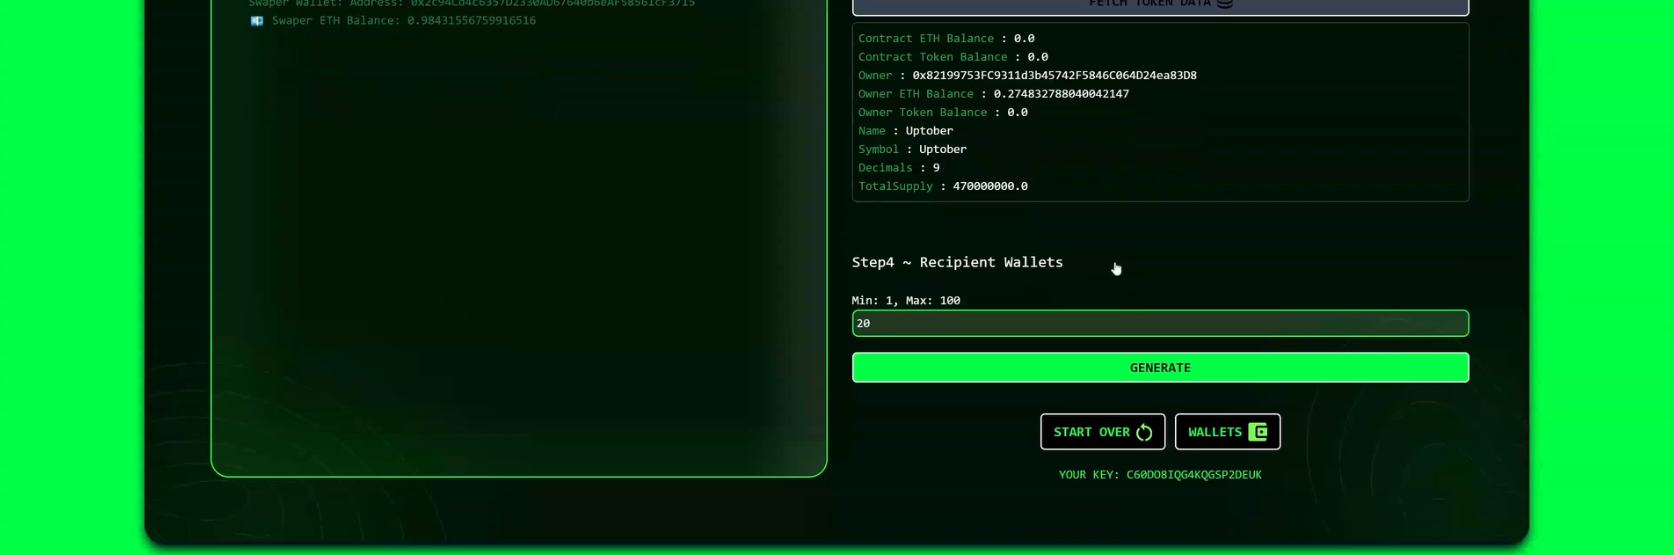The image size is (1674, 555).
Task: Click the Swaper Wallet address line
Action: coord(471,4)
